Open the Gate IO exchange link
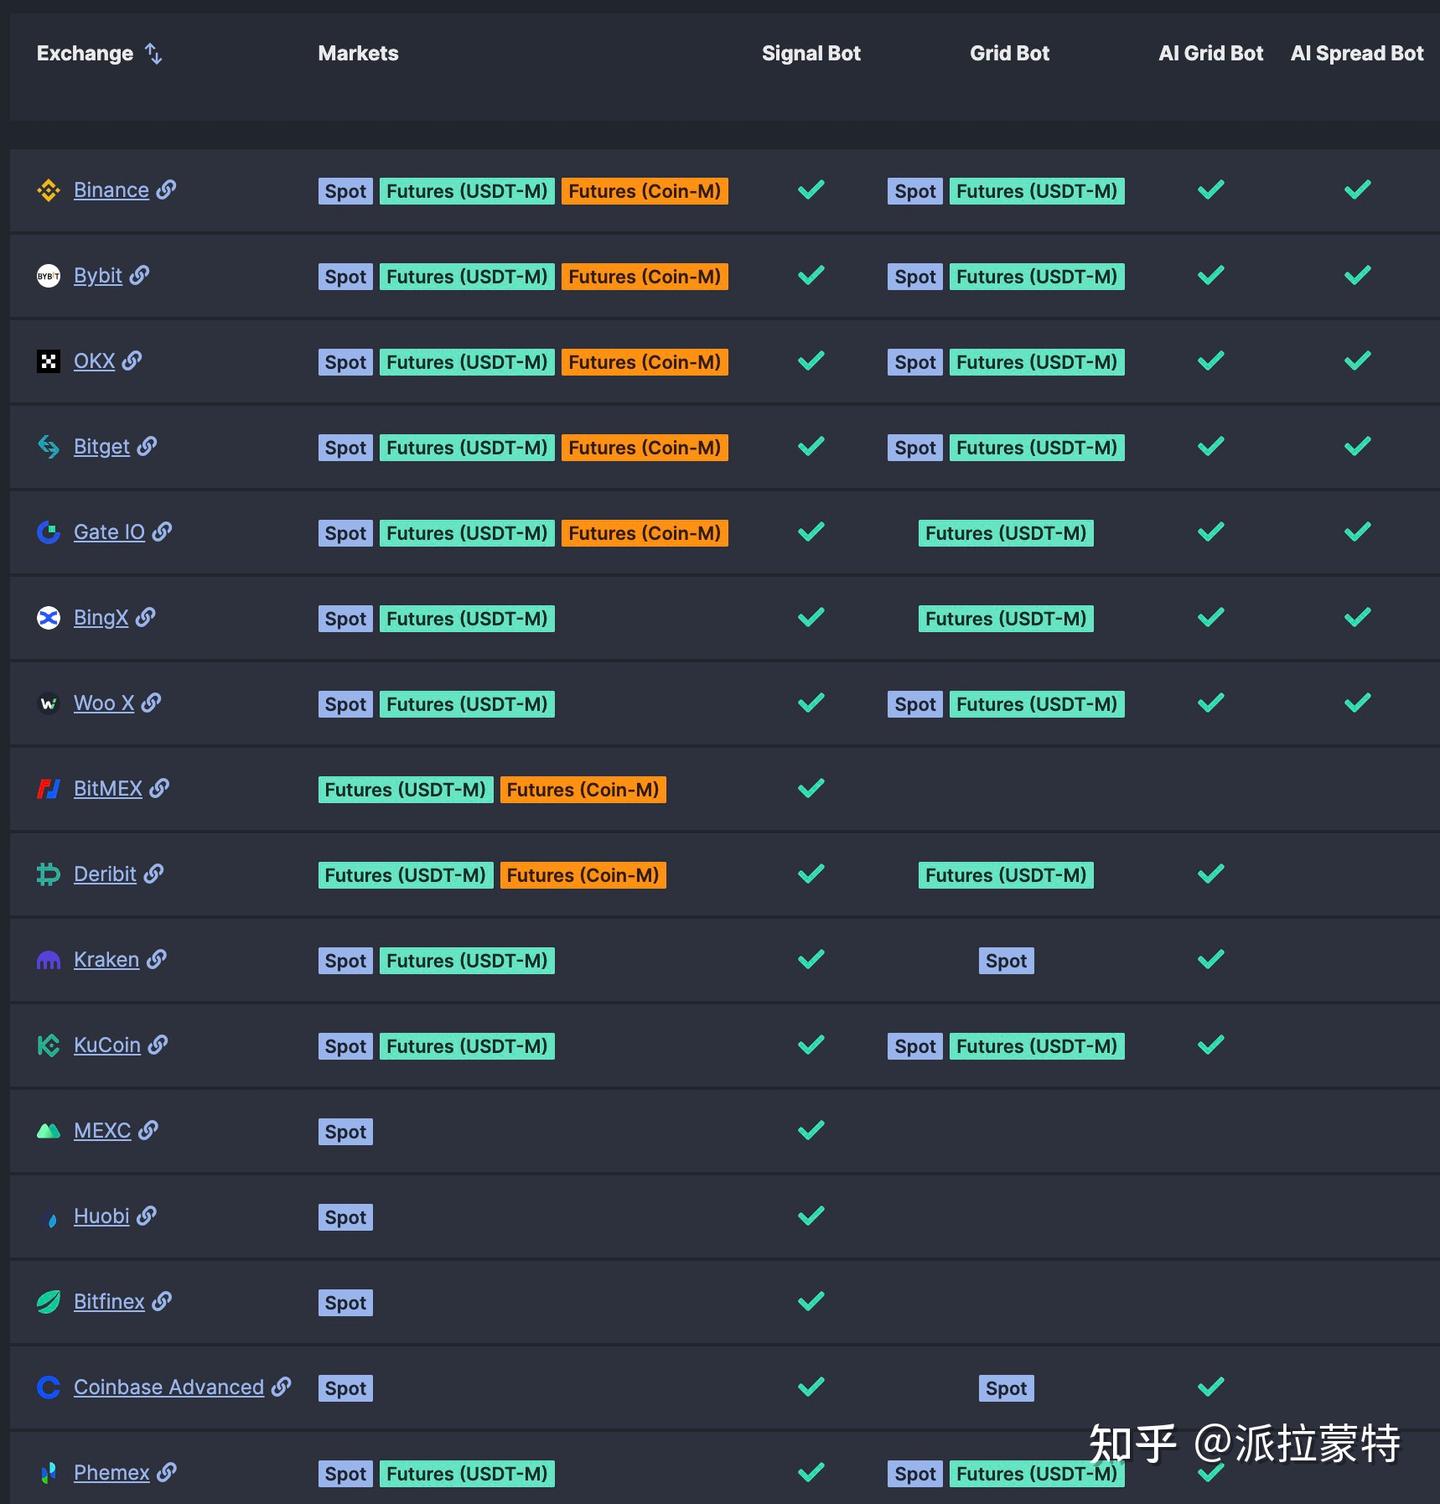Screen dimensions: 1440x1504 pyautogui.click(x=110, y=532)
